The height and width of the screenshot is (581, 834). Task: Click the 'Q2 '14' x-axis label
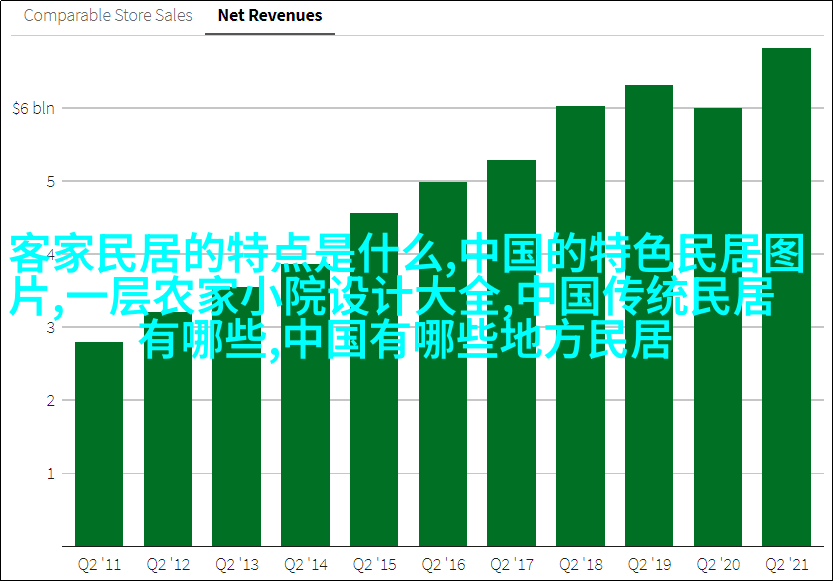(305, 564)
